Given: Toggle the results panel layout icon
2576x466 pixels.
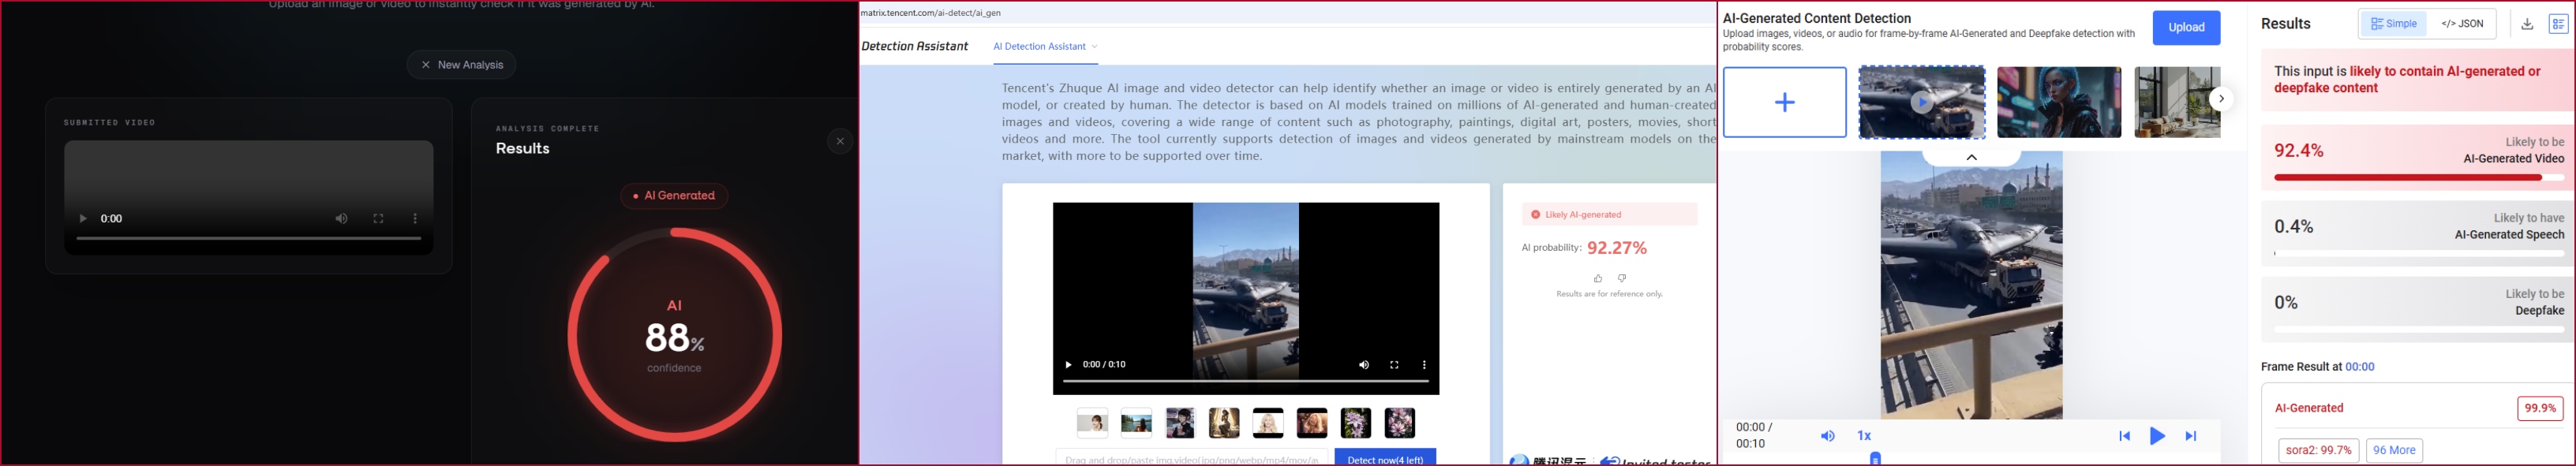Looking at the screenshot, I should 2558,25.
